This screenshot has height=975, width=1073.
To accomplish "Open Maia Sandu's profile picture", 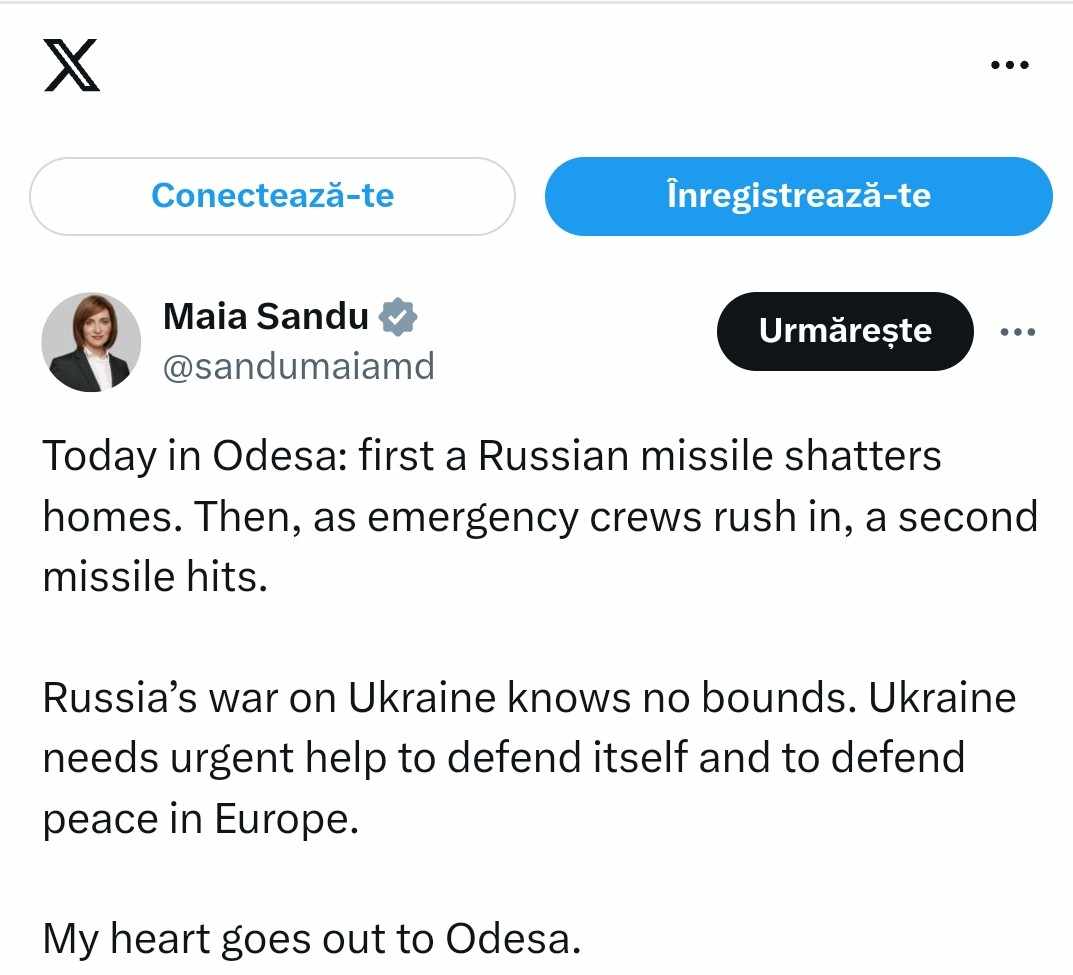I will (91, 342).
